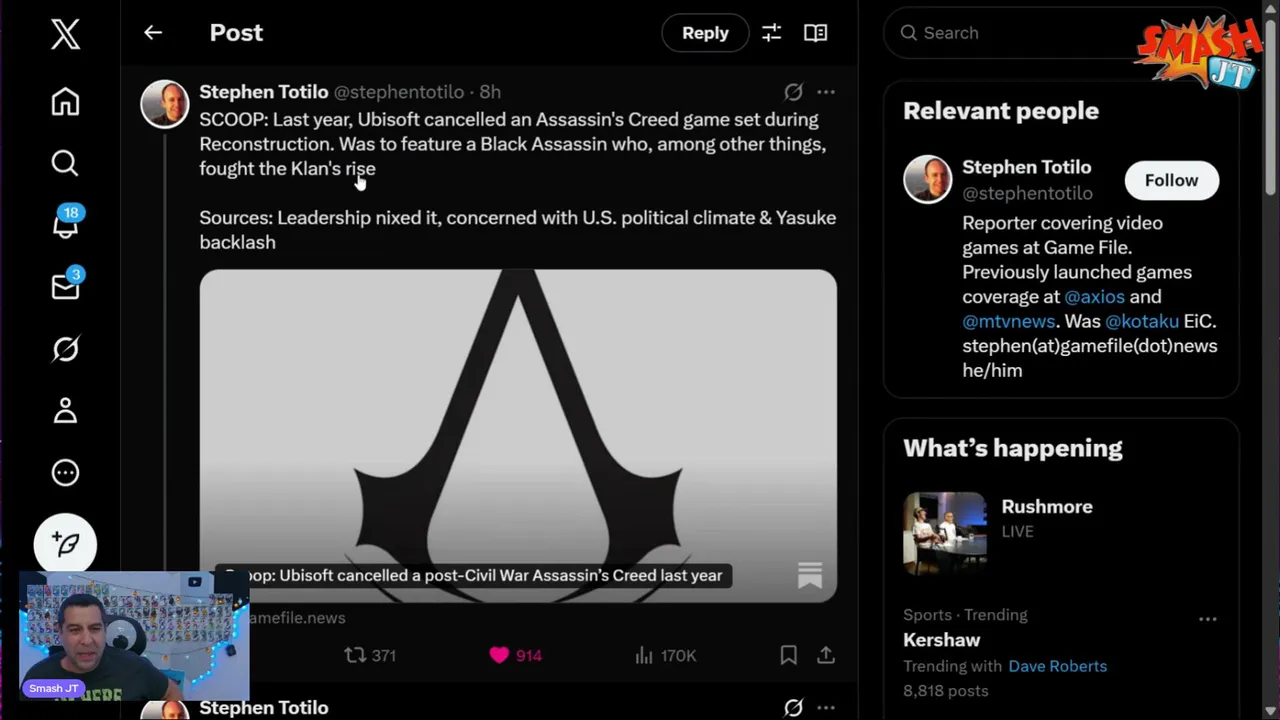Viewport: 1280px width, 720px height.
Task: Click the 8h post timestamp
Action: tap(490, 92)
